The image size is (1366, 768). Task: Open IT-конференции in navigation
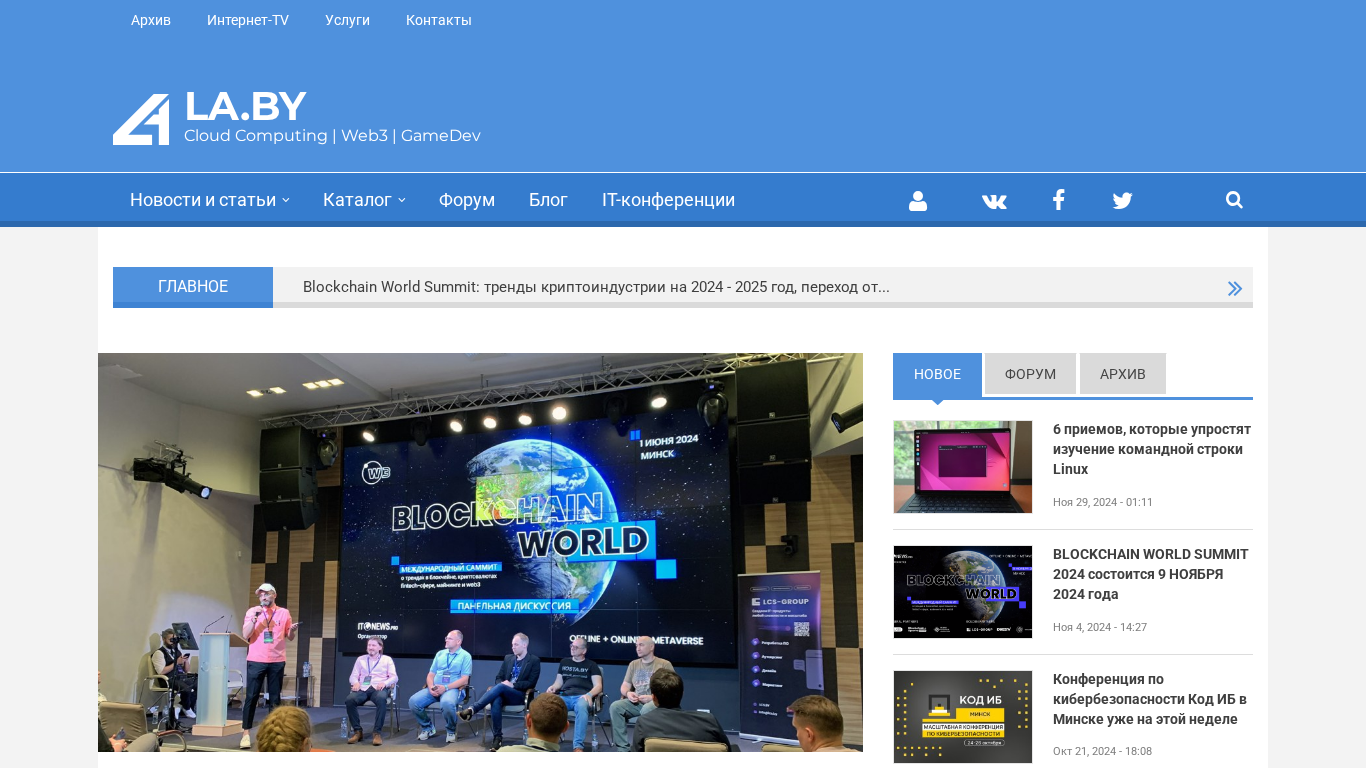(668, 200)
